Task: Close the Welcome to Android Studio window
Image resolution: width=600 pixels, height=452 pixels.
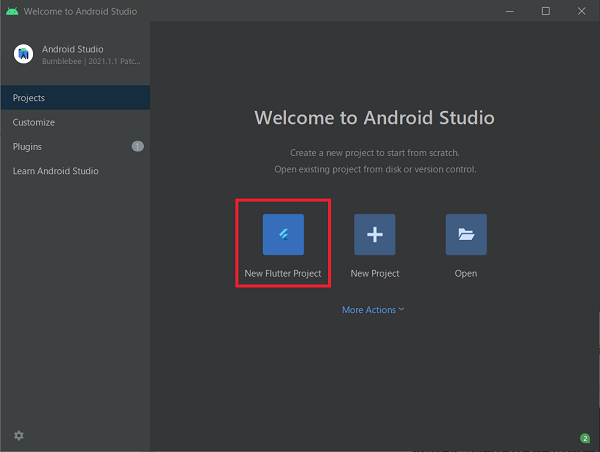Action: [581, 11]
